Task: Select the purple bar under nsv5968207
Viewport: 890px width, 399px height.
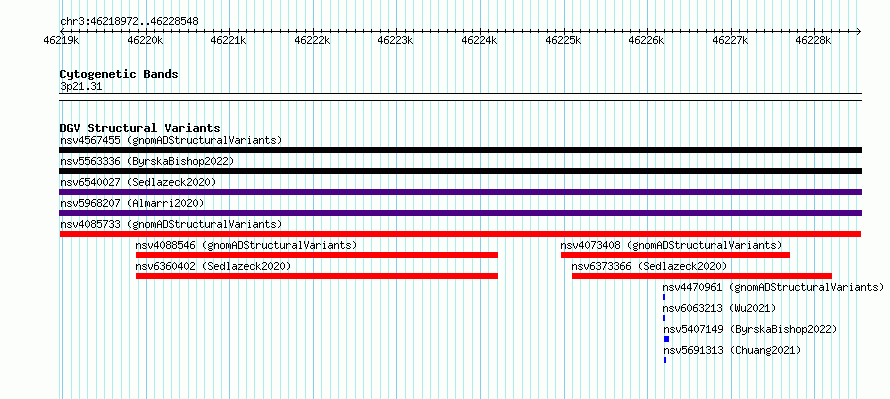Action: 460,213
